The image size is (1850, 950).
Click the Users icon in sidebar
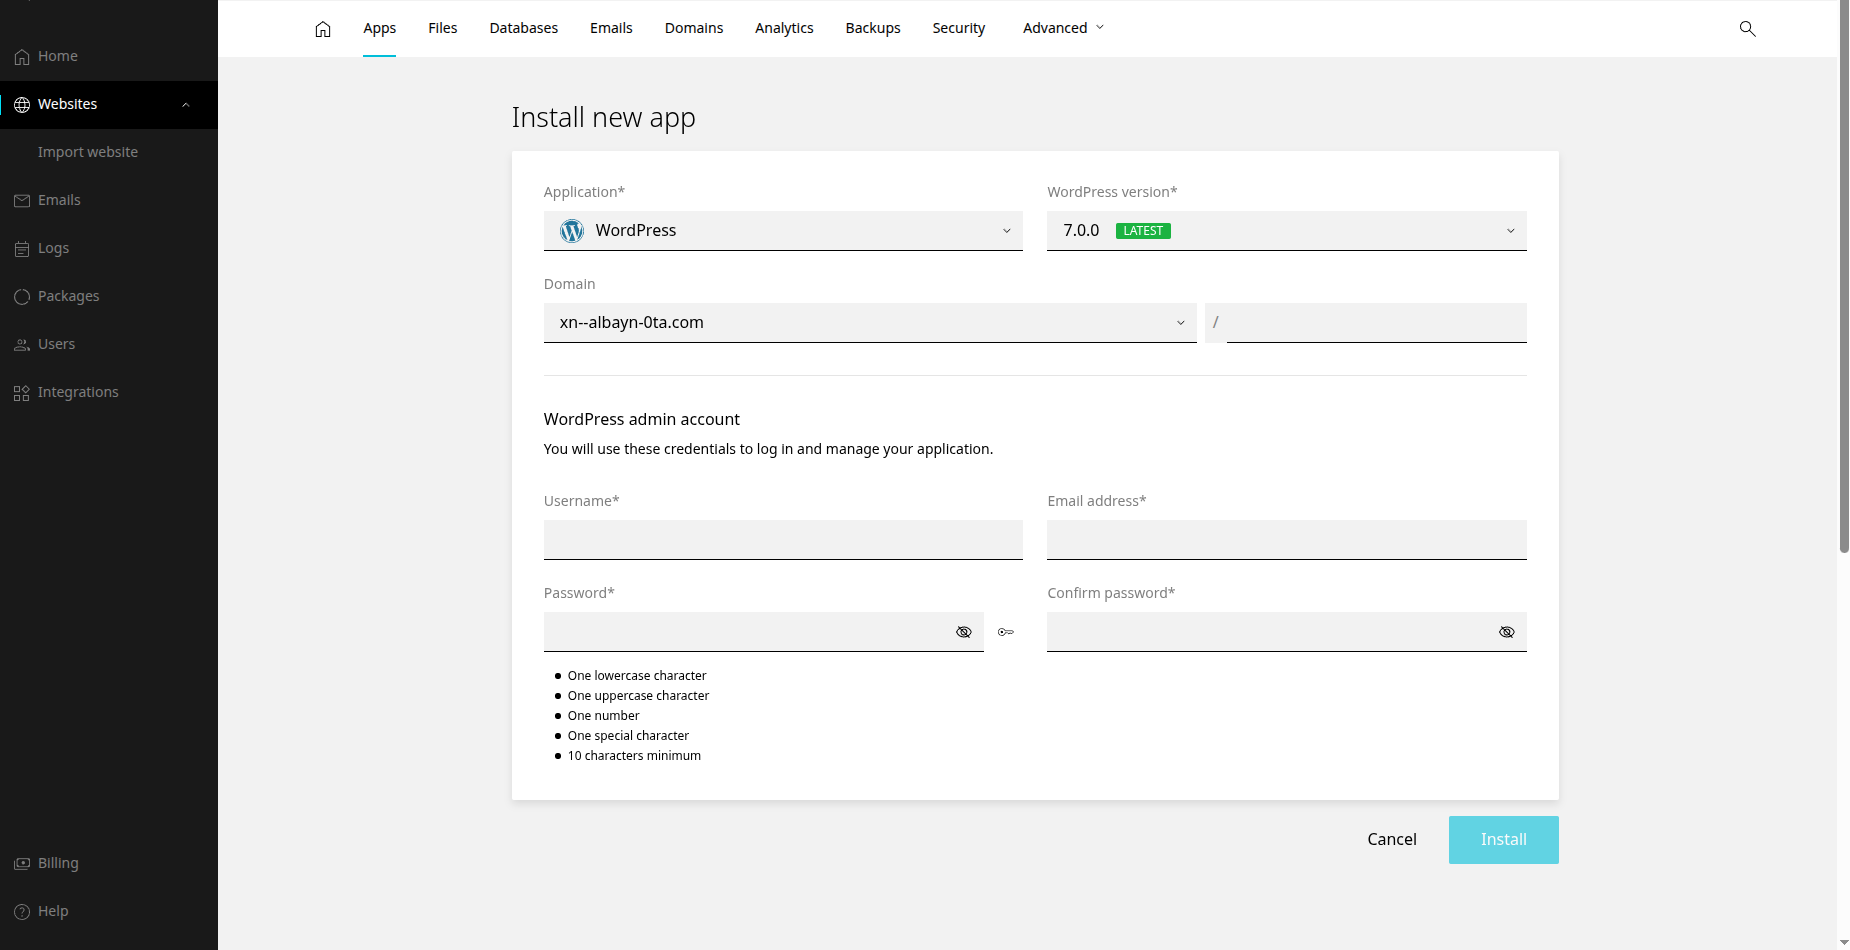[22, 345]
